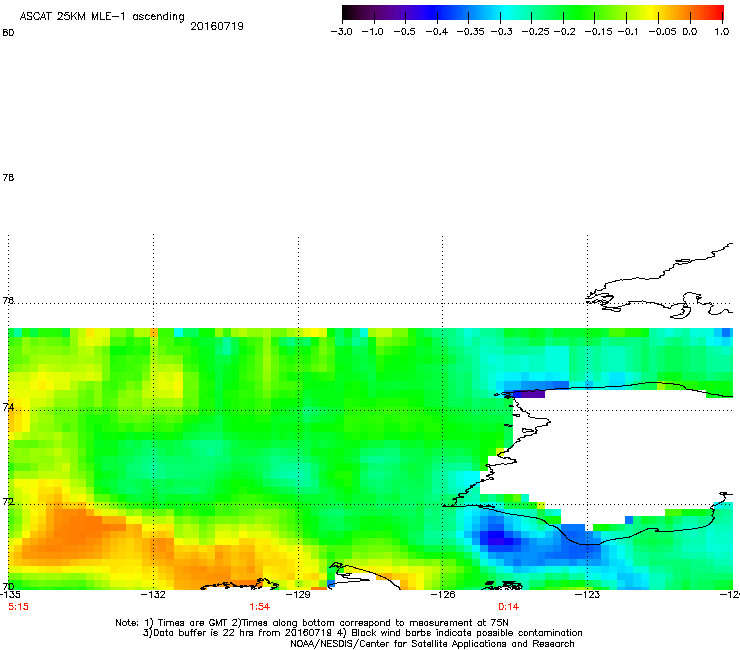740x650 pixels.
Task: Select the -0.15 colorbar label
Action: [598, 32]
